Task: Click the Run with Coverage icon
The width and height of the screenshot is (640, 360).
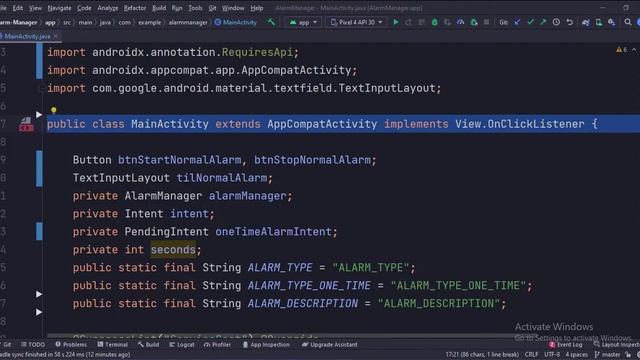Action: [x=447, y=22]
